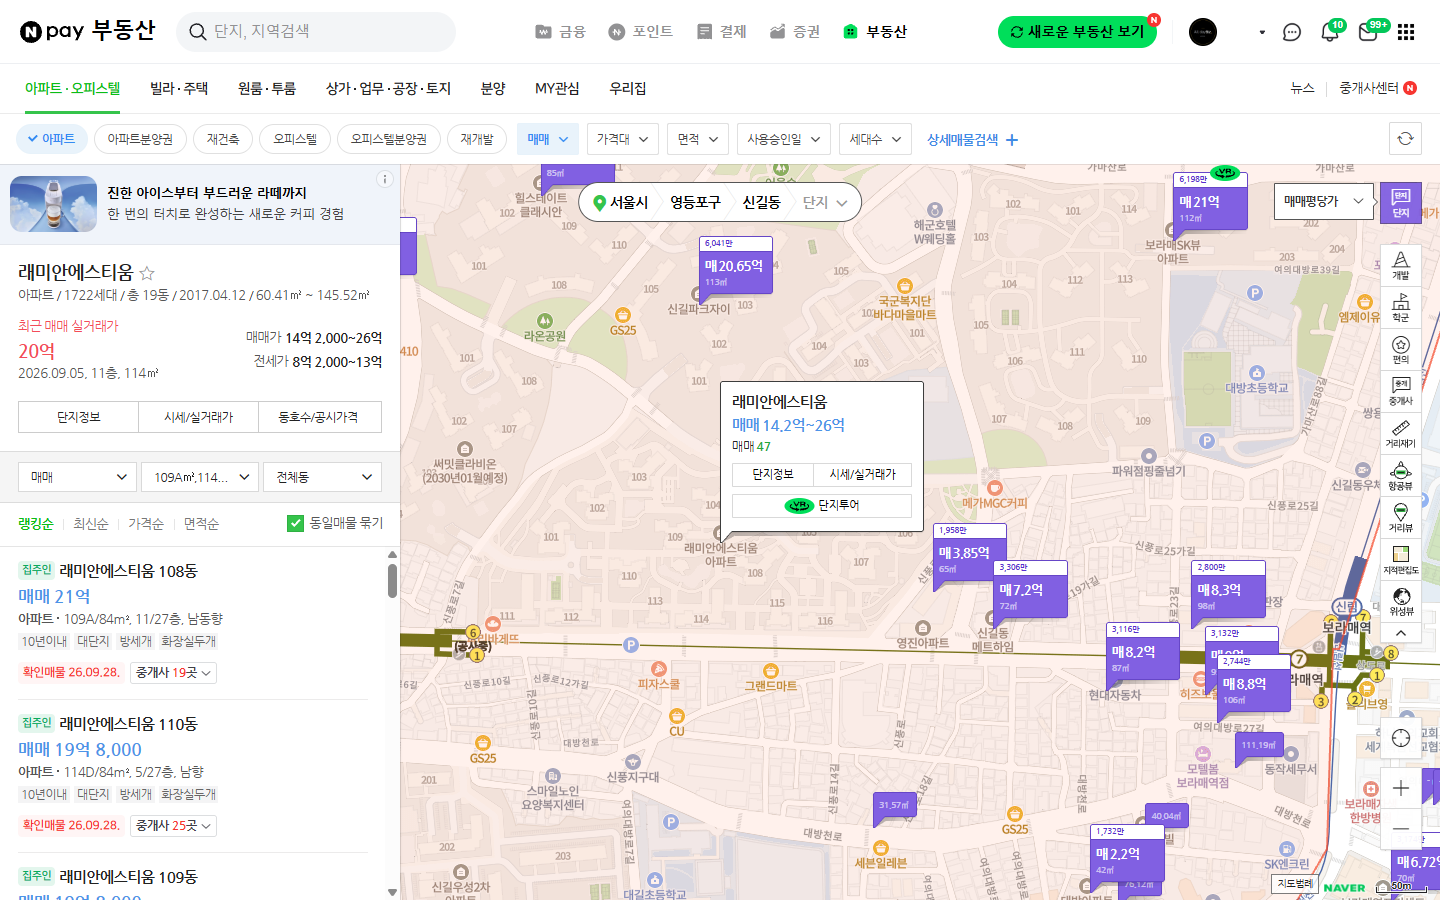Image resolution: width=1440 pixels, height=900 pixels.
Task: Open the 동호수/공시가격 tab button
Action: [x=318, y=417]
